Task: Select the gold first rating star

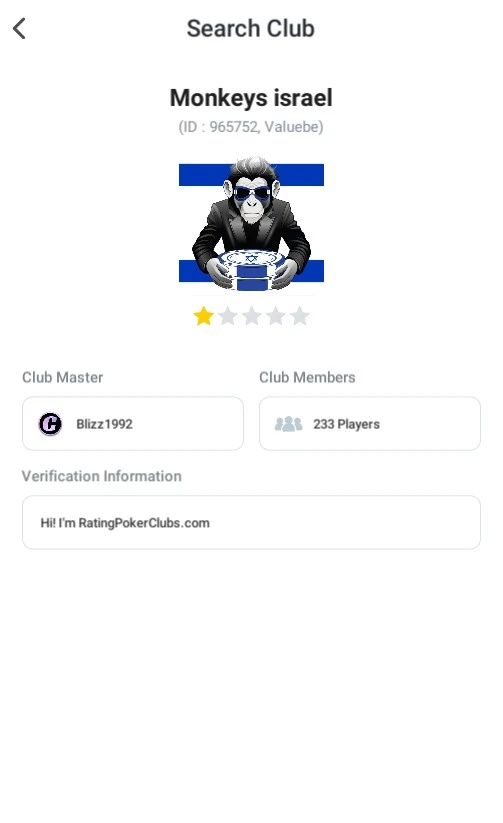Action: [x=204, y=316]
